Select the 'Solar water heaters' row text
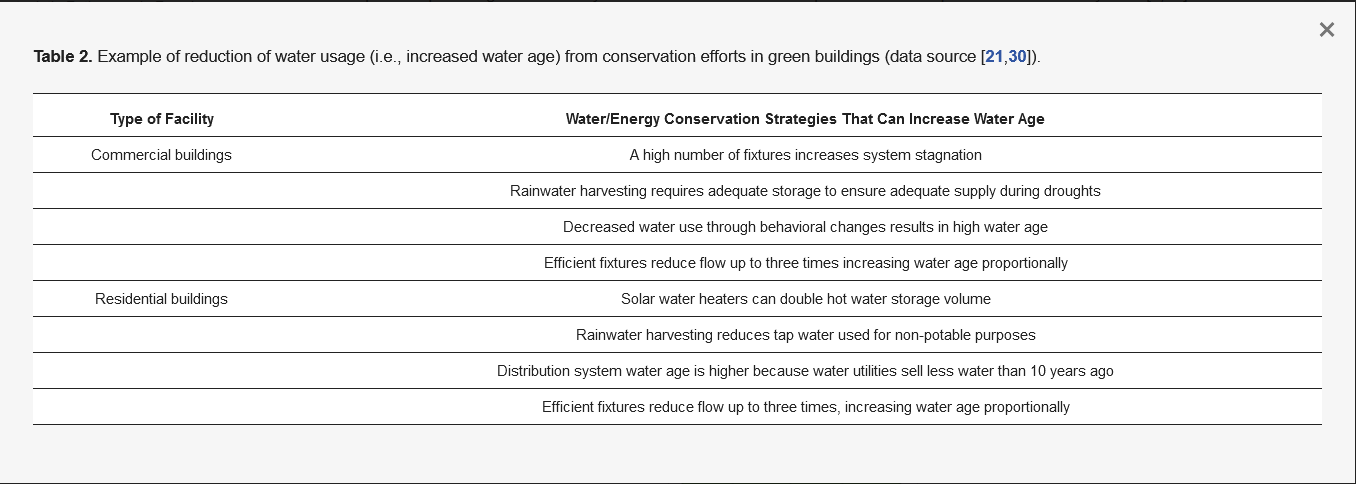 pyautogui.click(x=805, y=299)
